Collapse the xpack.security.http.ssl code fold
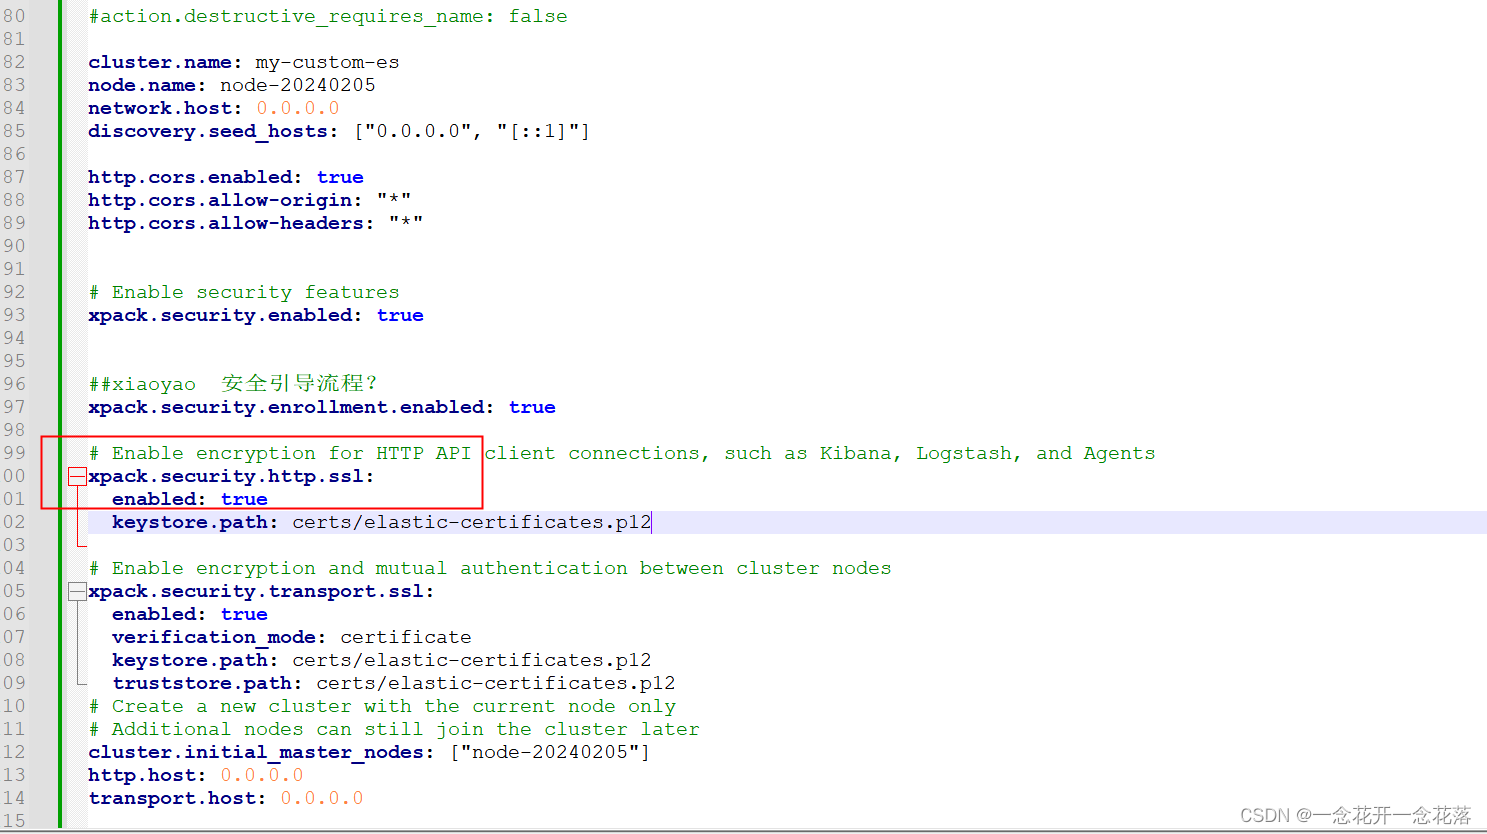 coord(77,476)
